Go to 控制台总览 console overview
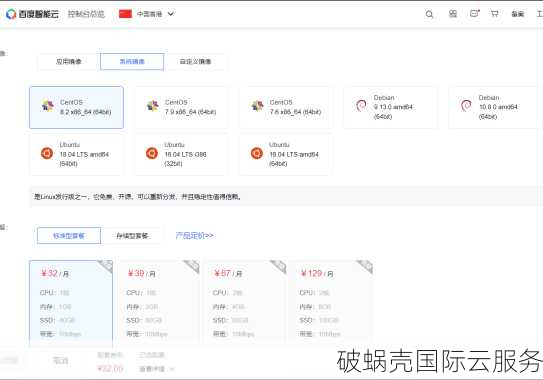 click(86, 14)
